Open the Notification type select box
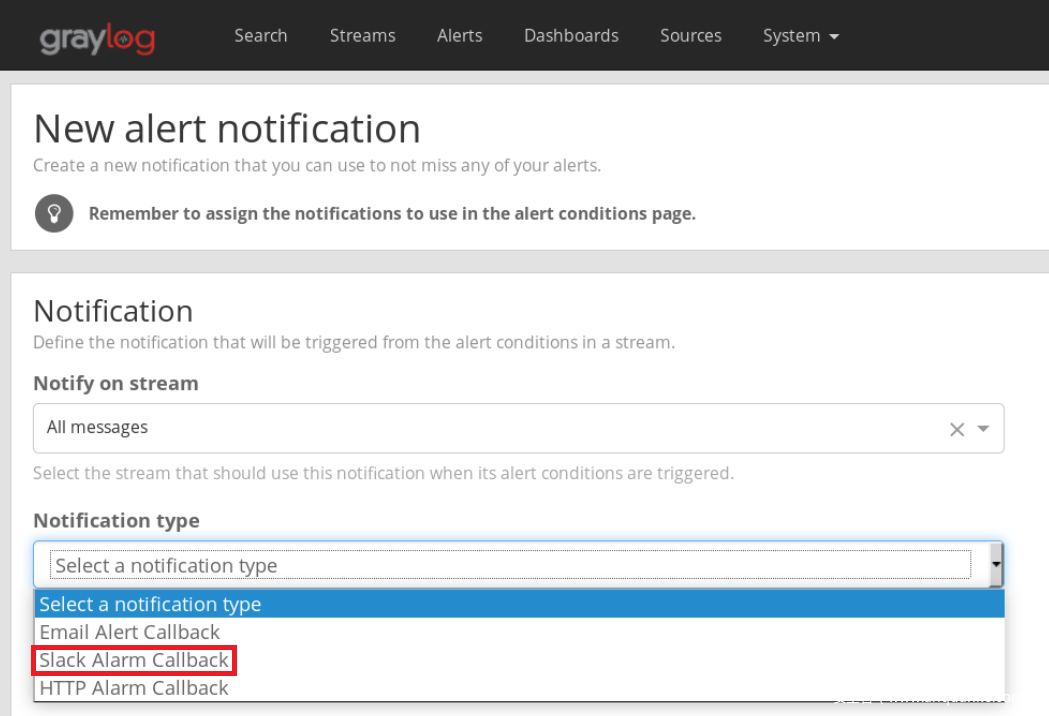This screenshot has width=1049, height=716. (518, 565)
